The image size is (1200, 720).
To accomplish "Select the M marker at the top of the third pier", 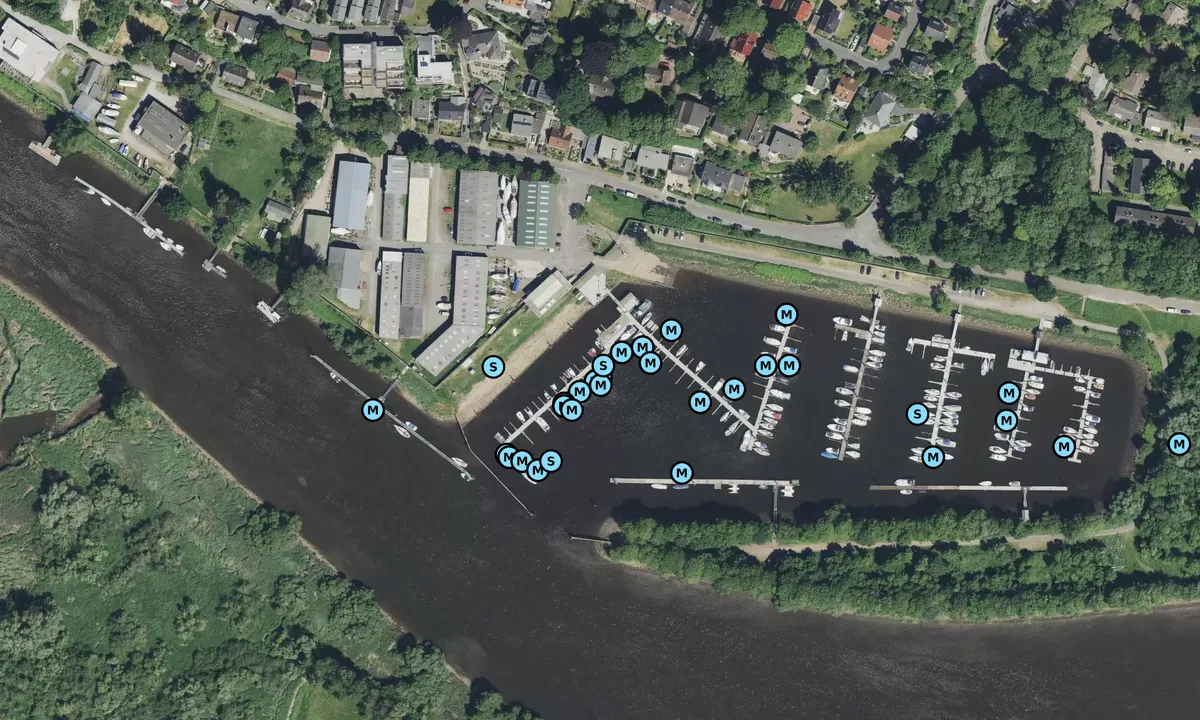I will 786,315.
